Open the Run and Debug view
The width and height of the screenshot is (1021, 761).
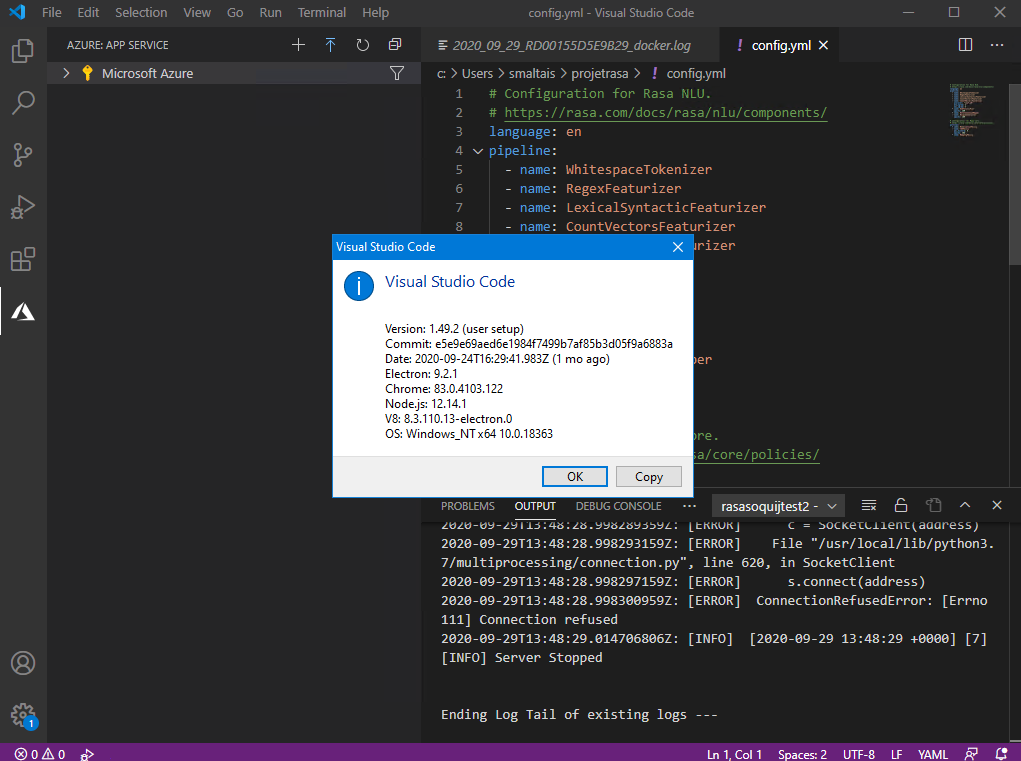[x=23, y=207]
